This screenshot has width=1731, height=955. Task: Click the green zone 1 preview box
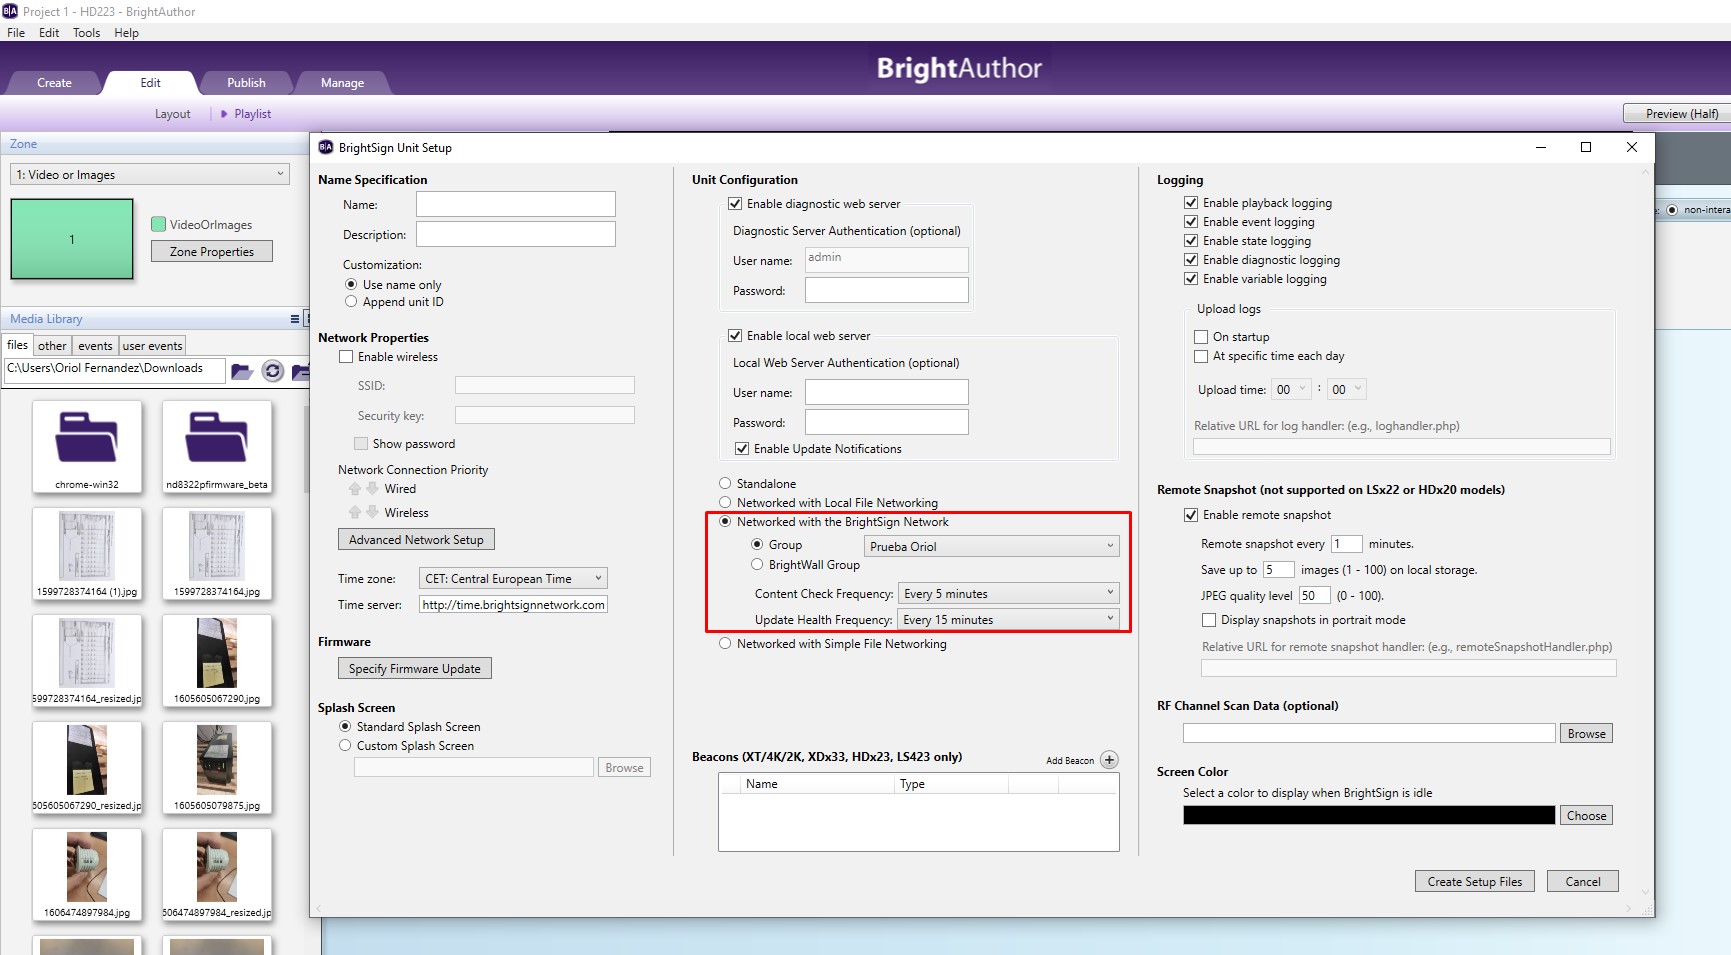point(72,239)
